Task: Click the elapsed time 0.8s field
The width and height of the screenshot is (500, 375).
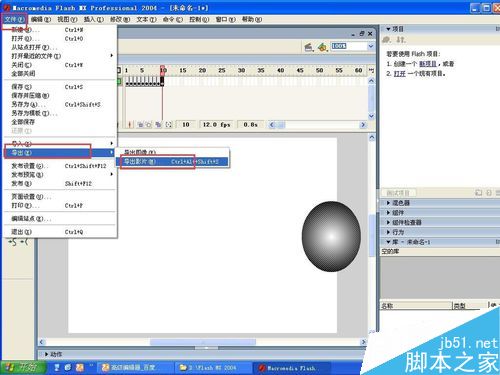Action: pos(251,125)
